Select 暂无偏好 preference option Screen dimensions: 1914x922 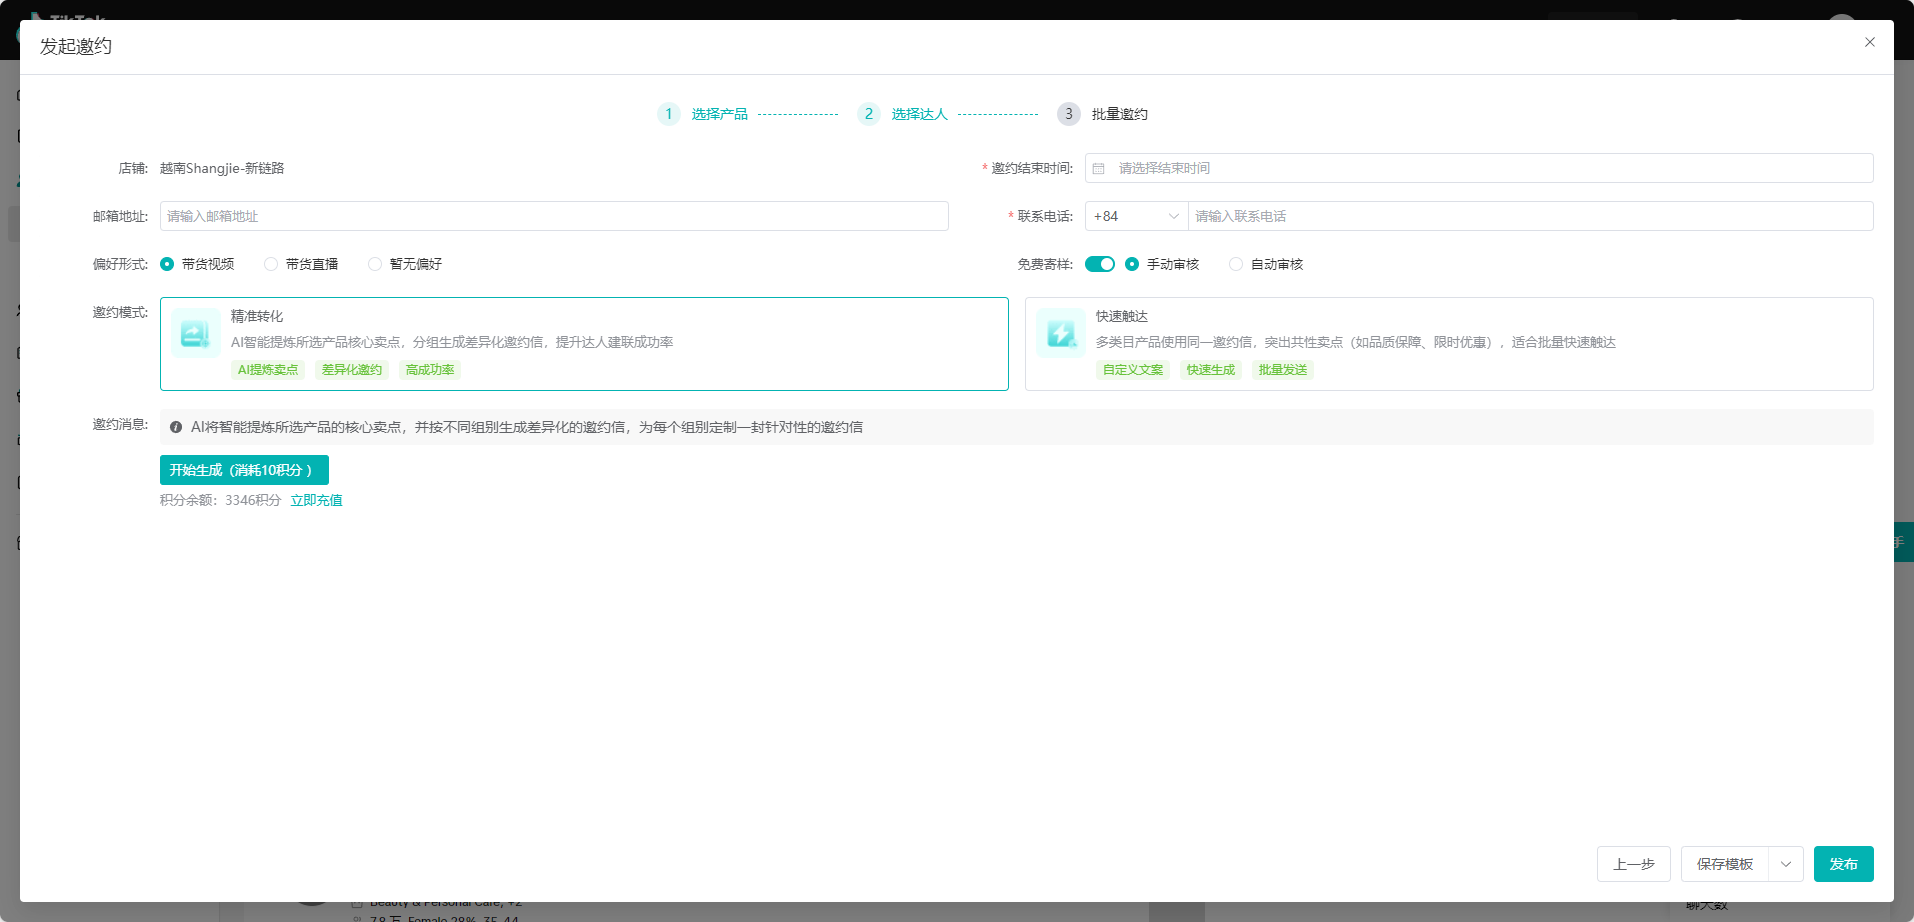pos(375,264)
